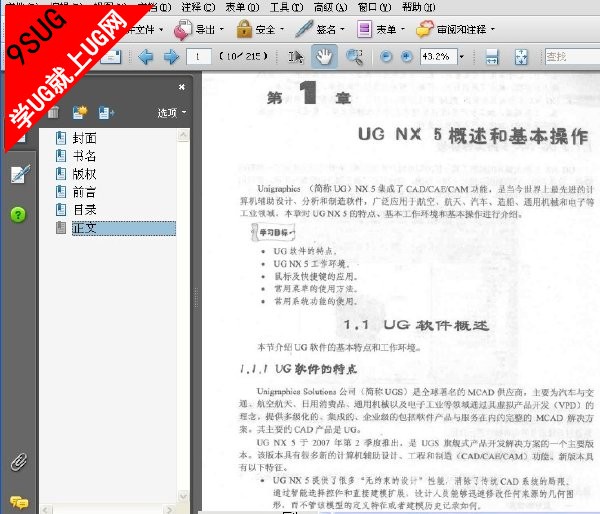The width and height of the screenshot is (600, 514).
Task: Open the 高级 (Advanced) menu
Action: tap(331, 7)
